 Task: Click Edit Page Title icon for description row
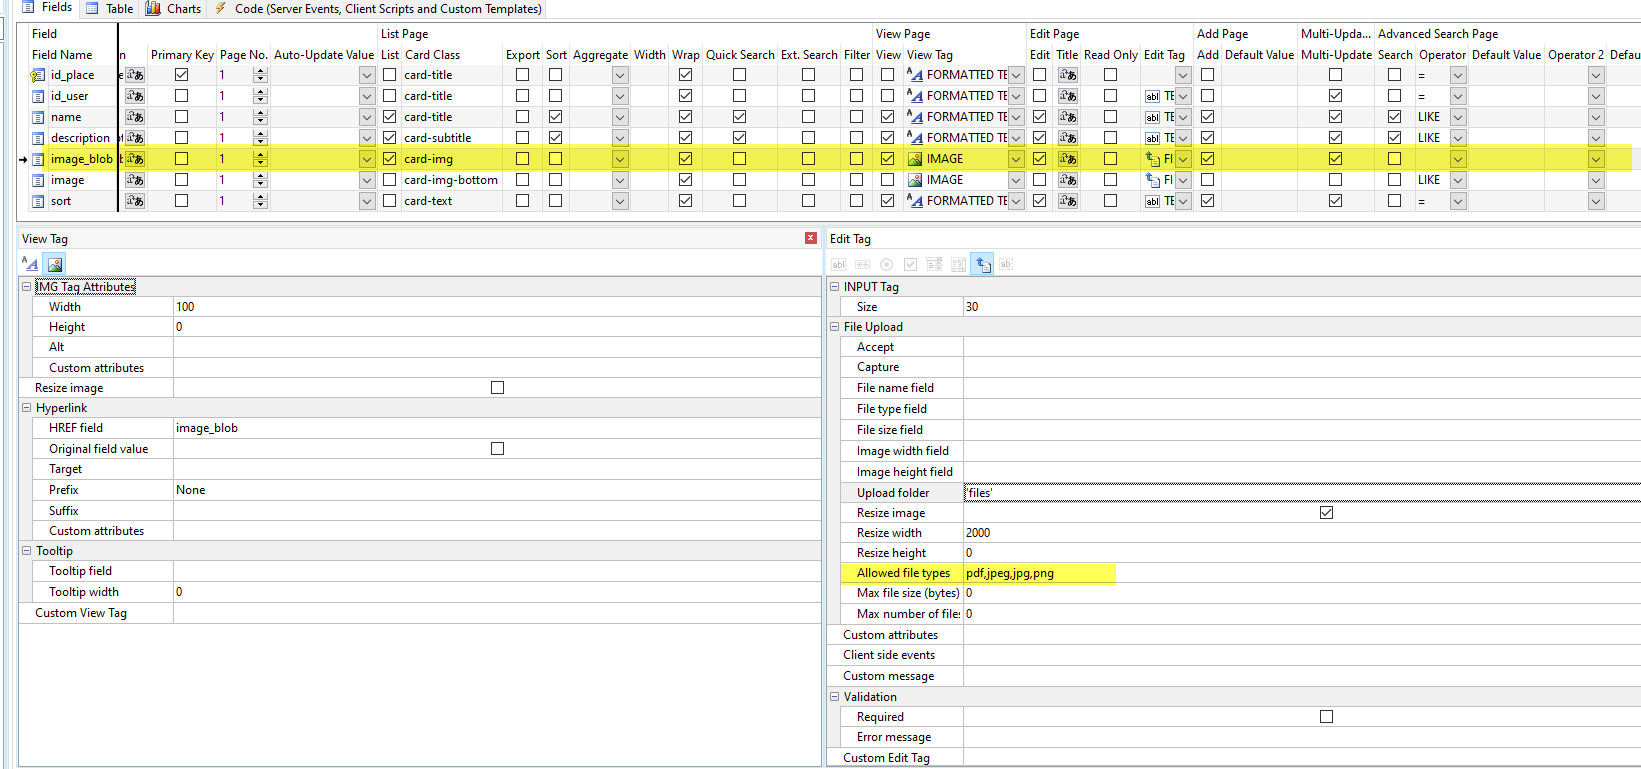[x=1068, y=138]
